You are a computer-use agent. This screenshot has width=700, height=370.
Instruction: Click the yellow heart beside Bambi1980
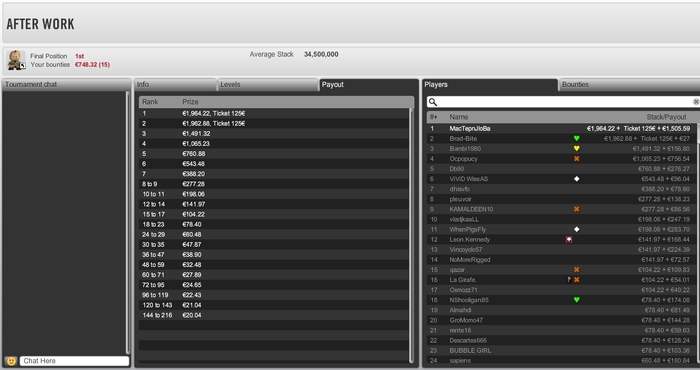click(576, 149)
